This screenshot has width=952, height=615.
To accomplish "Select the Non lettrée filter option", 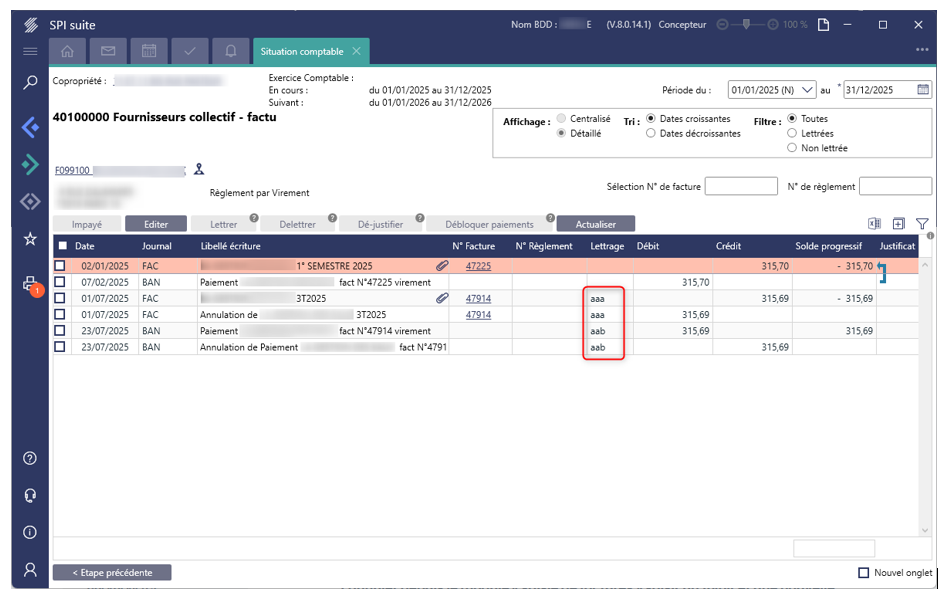I will click(793, 148).
